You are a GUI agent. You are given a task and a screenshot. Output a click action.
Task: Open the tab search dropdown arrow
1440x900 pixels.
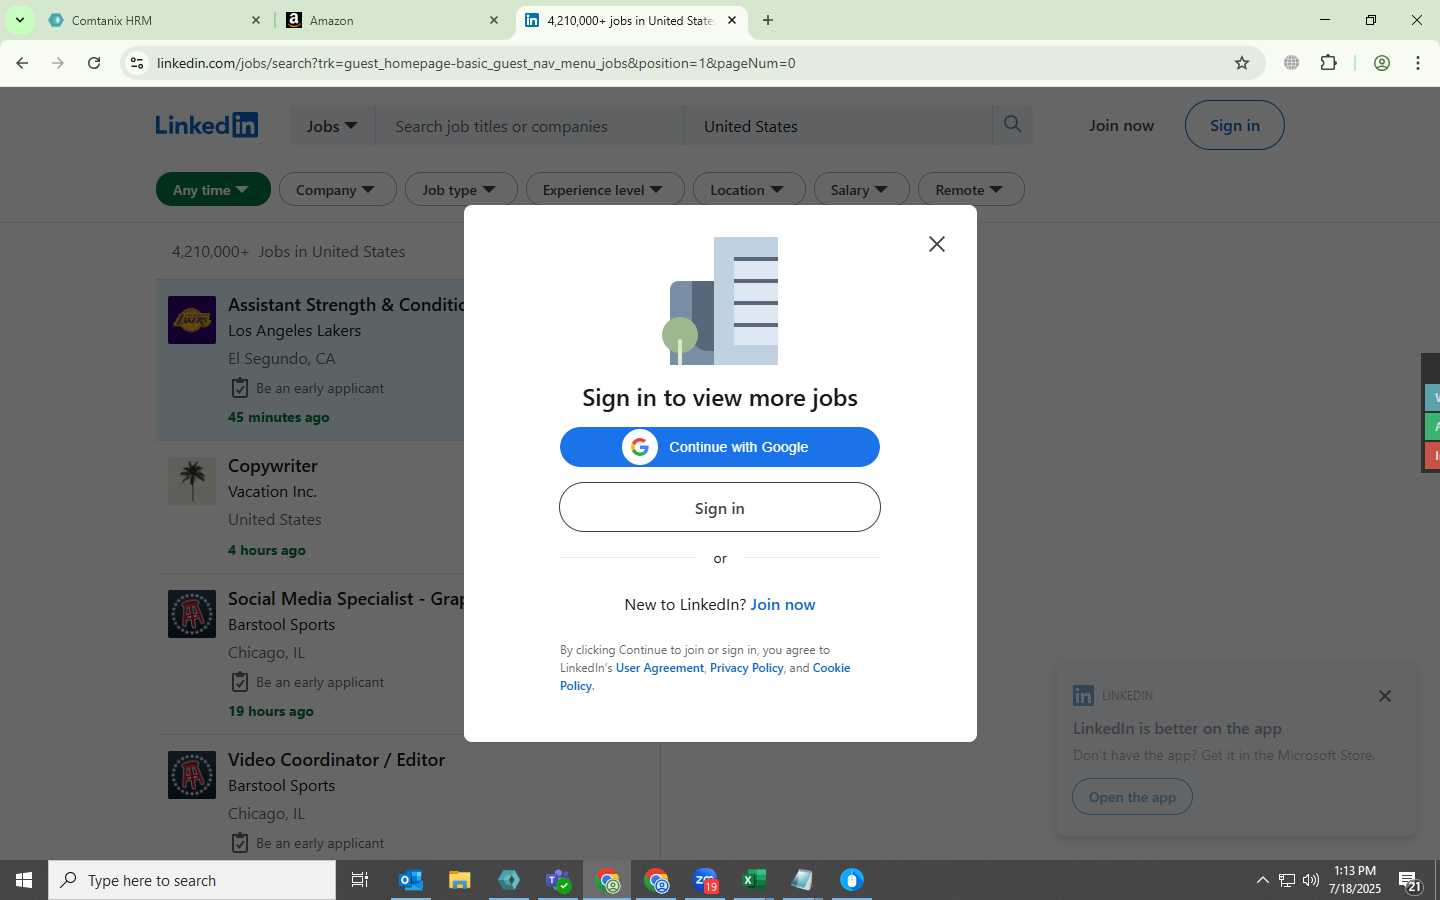tap(19, 20)
